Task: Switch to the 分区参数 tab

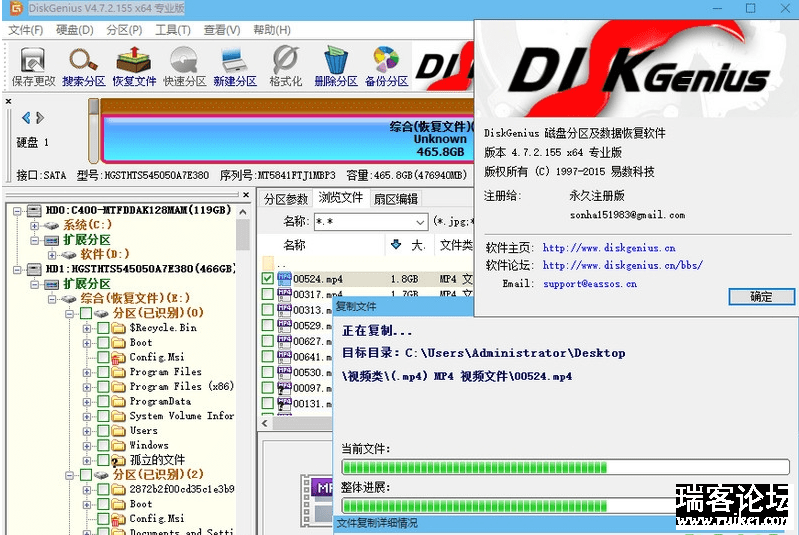Action: [x=286, y=199]
